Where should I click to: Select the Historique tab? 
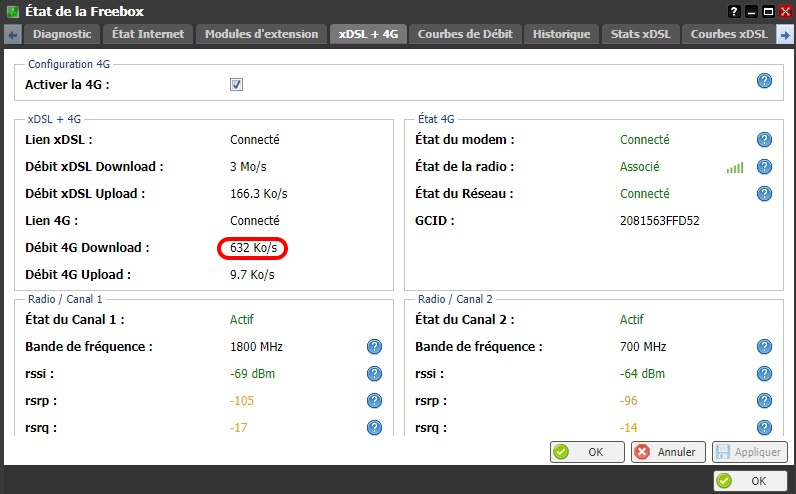coord(561,34)
